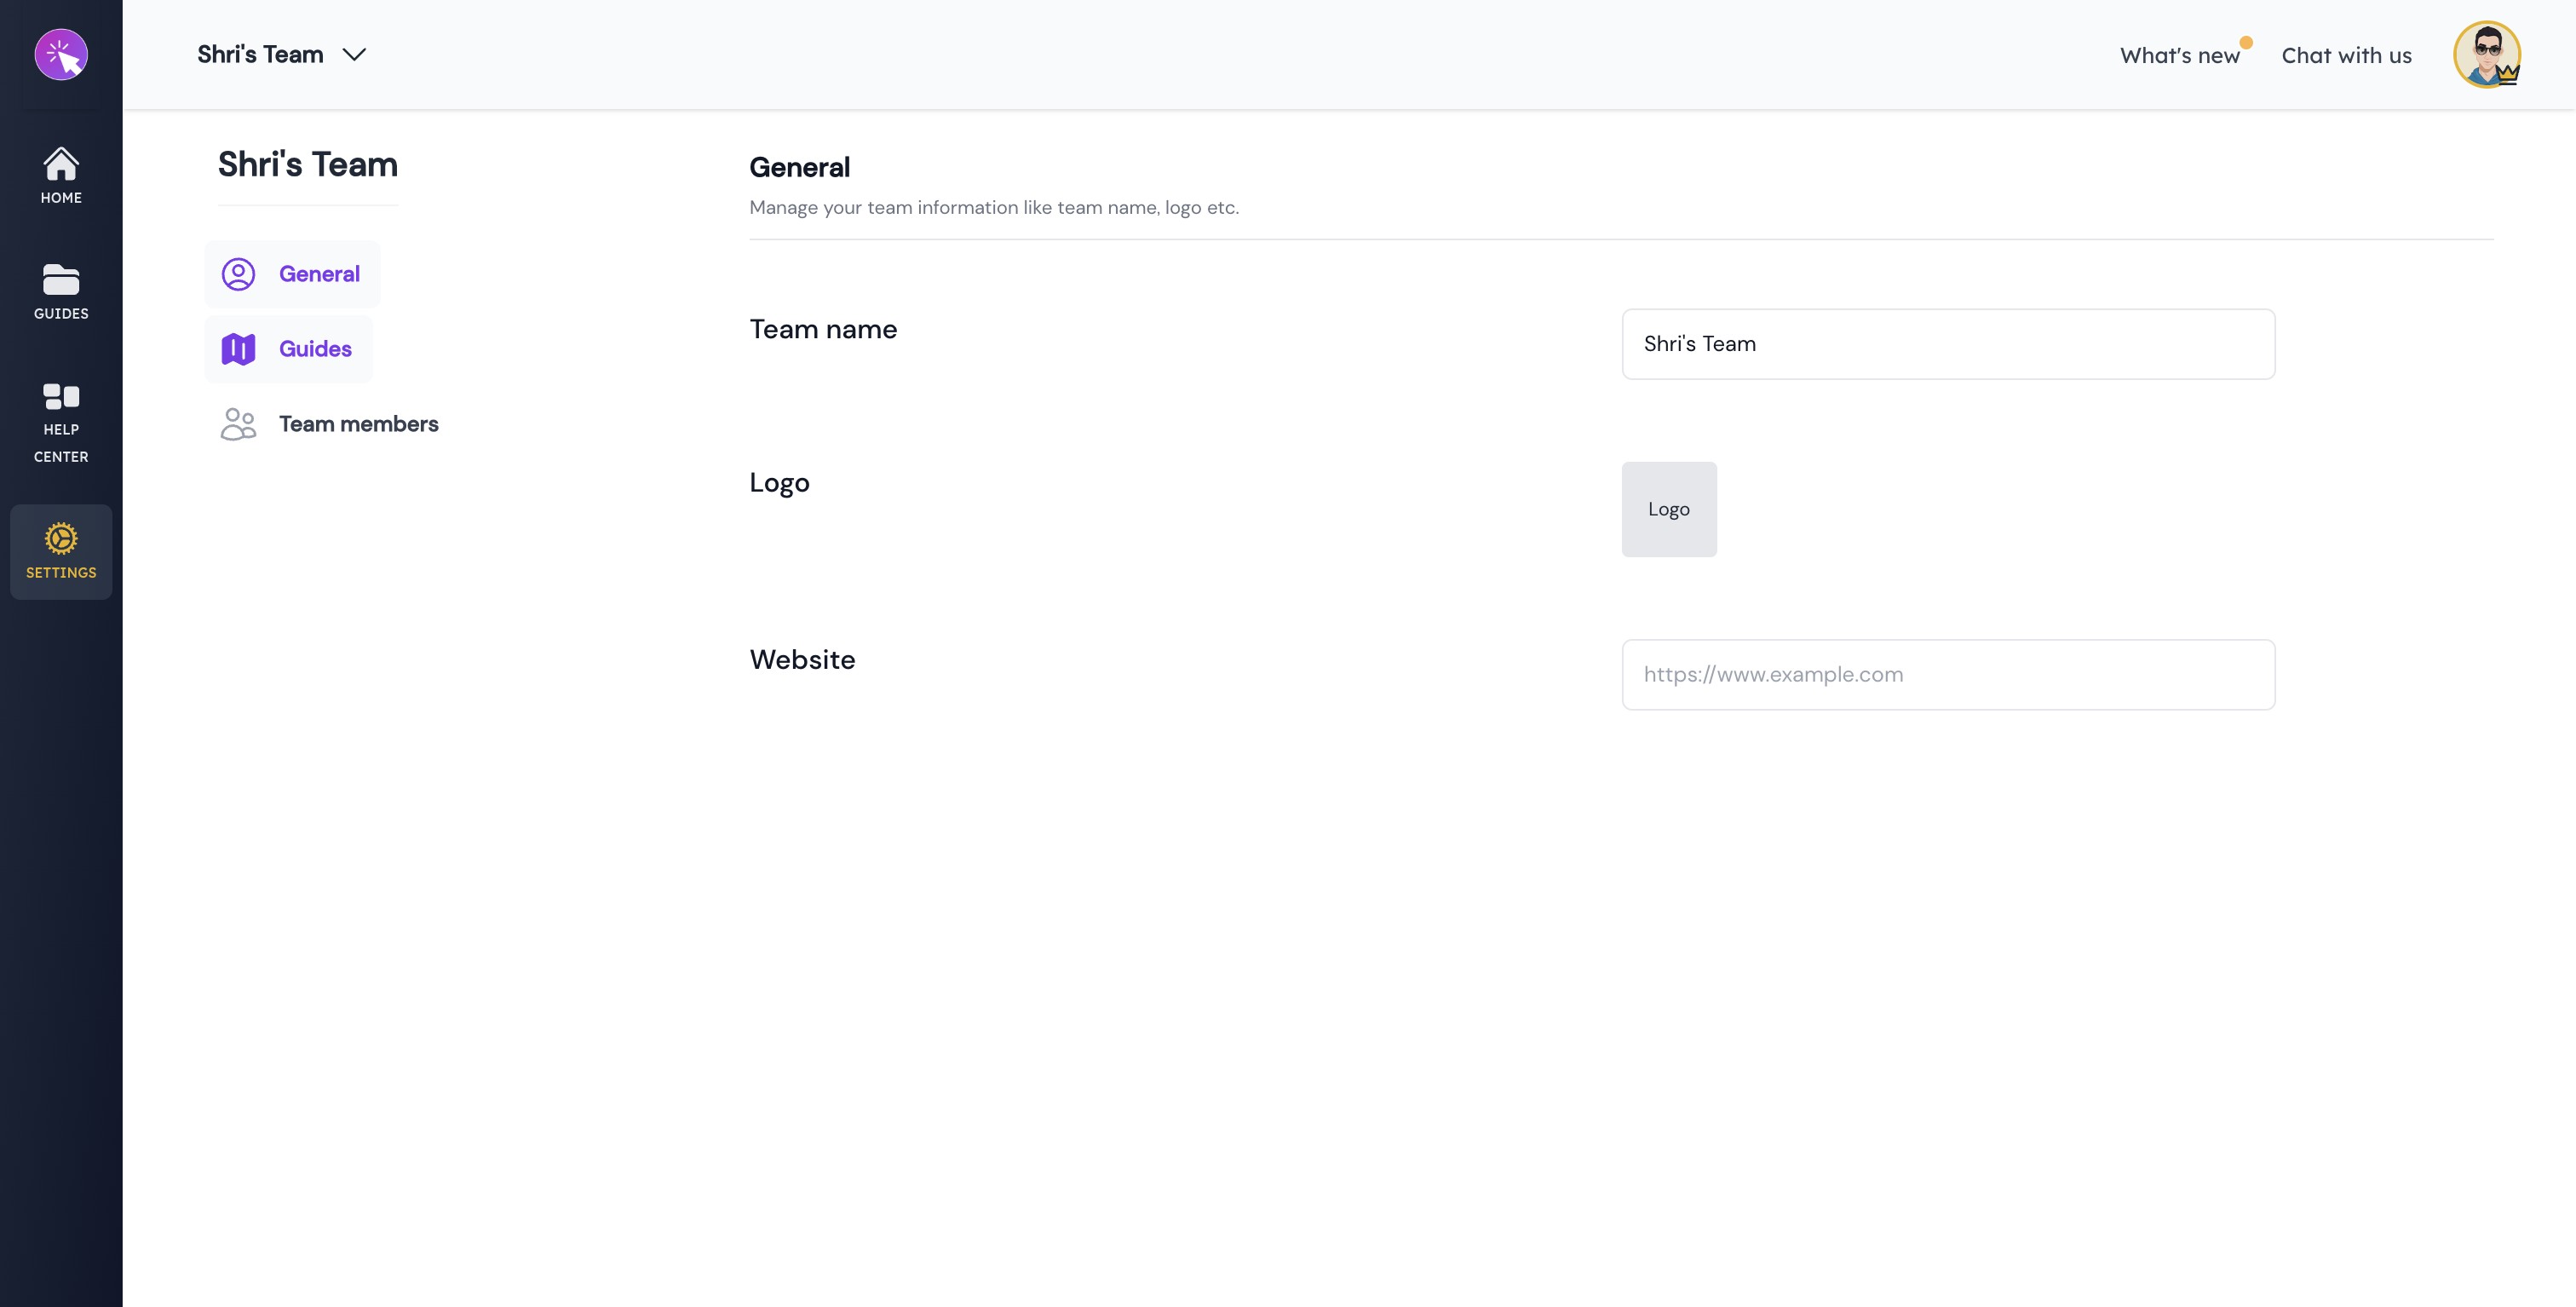Focus the Website URL input field
Image resolution: width=2576 pixels, height=1307 pixels.
coord(1947,675)
